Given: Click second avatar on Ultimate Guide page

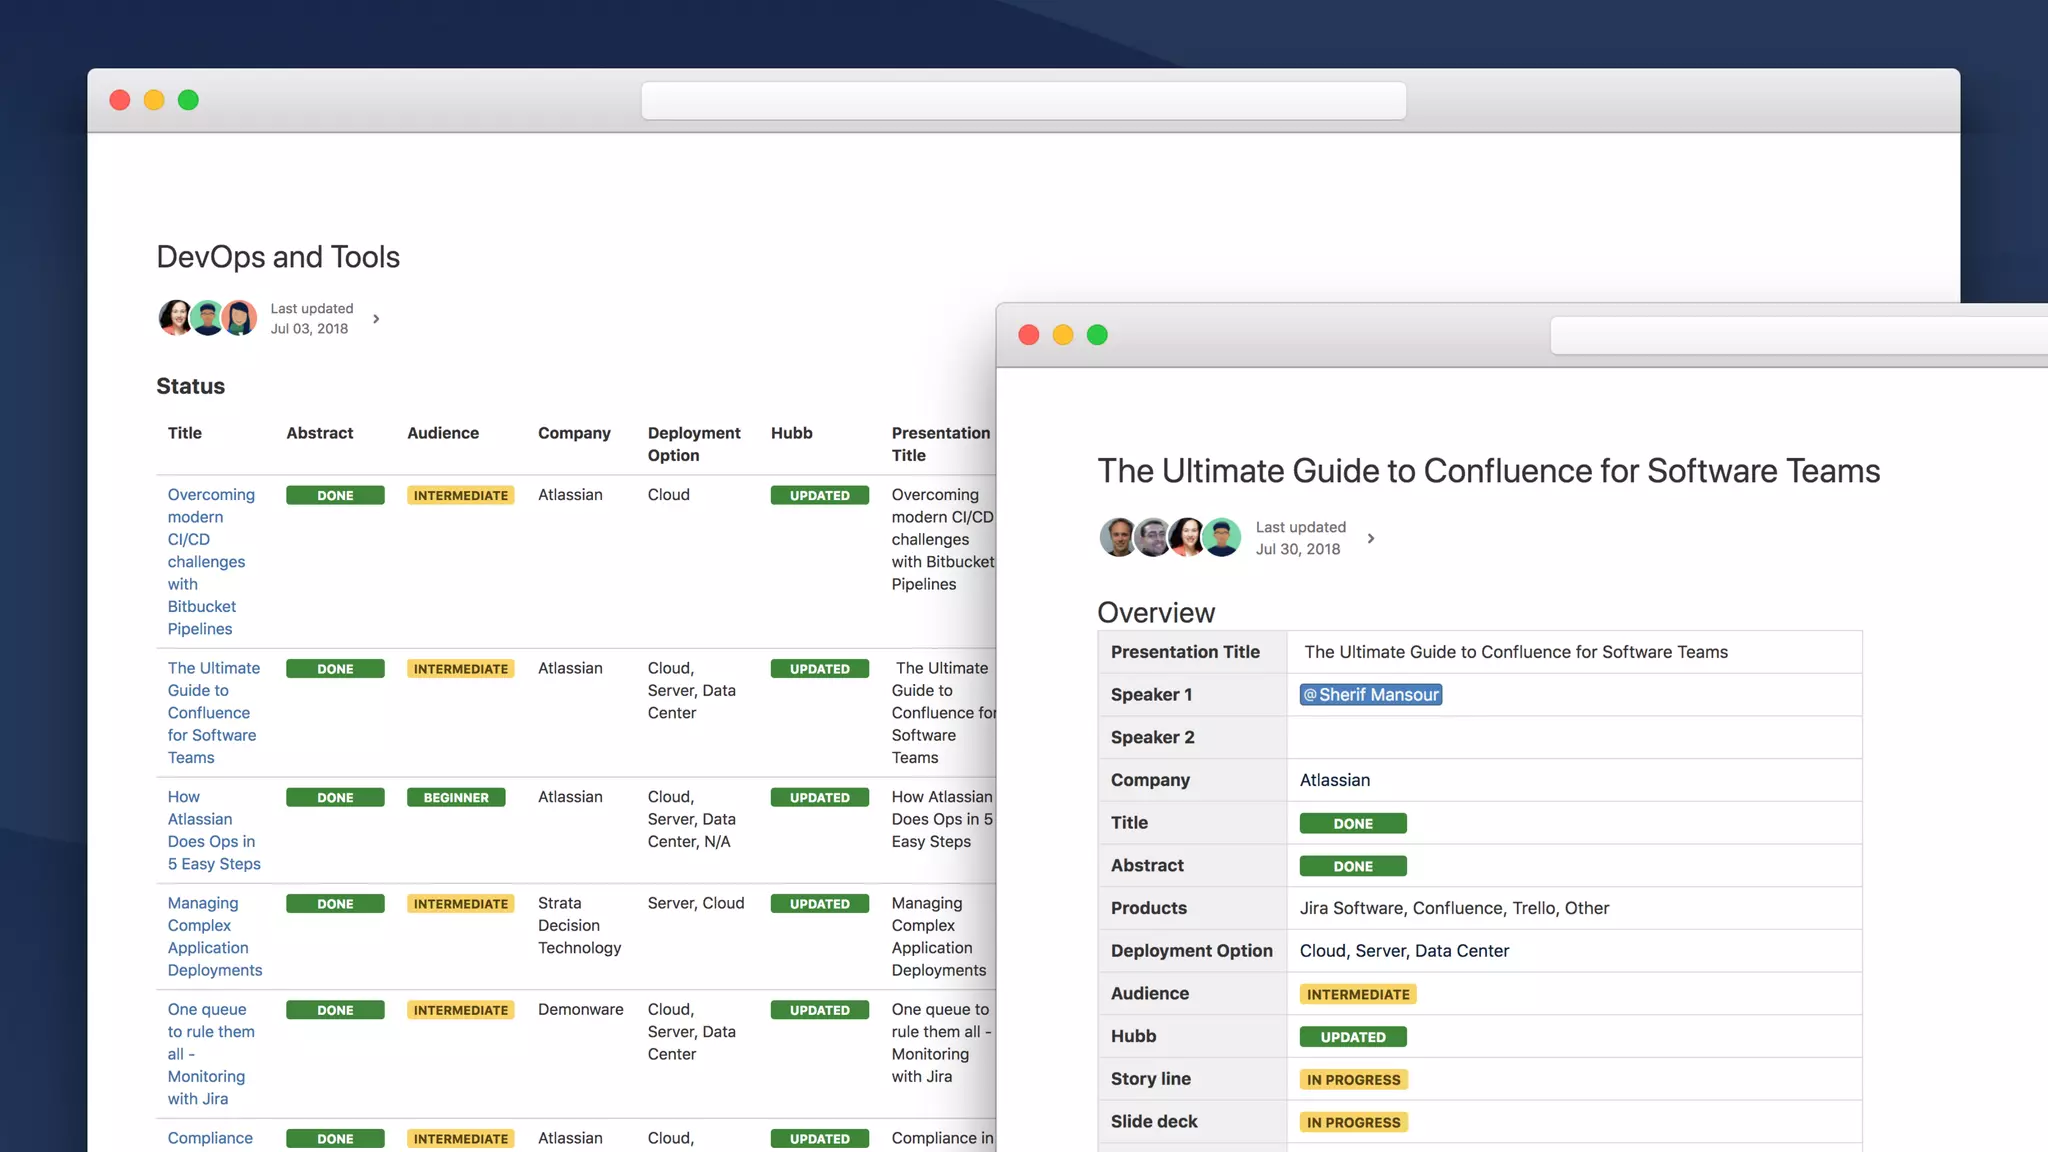Looking at the screenshot, I should click(1152, 537).
